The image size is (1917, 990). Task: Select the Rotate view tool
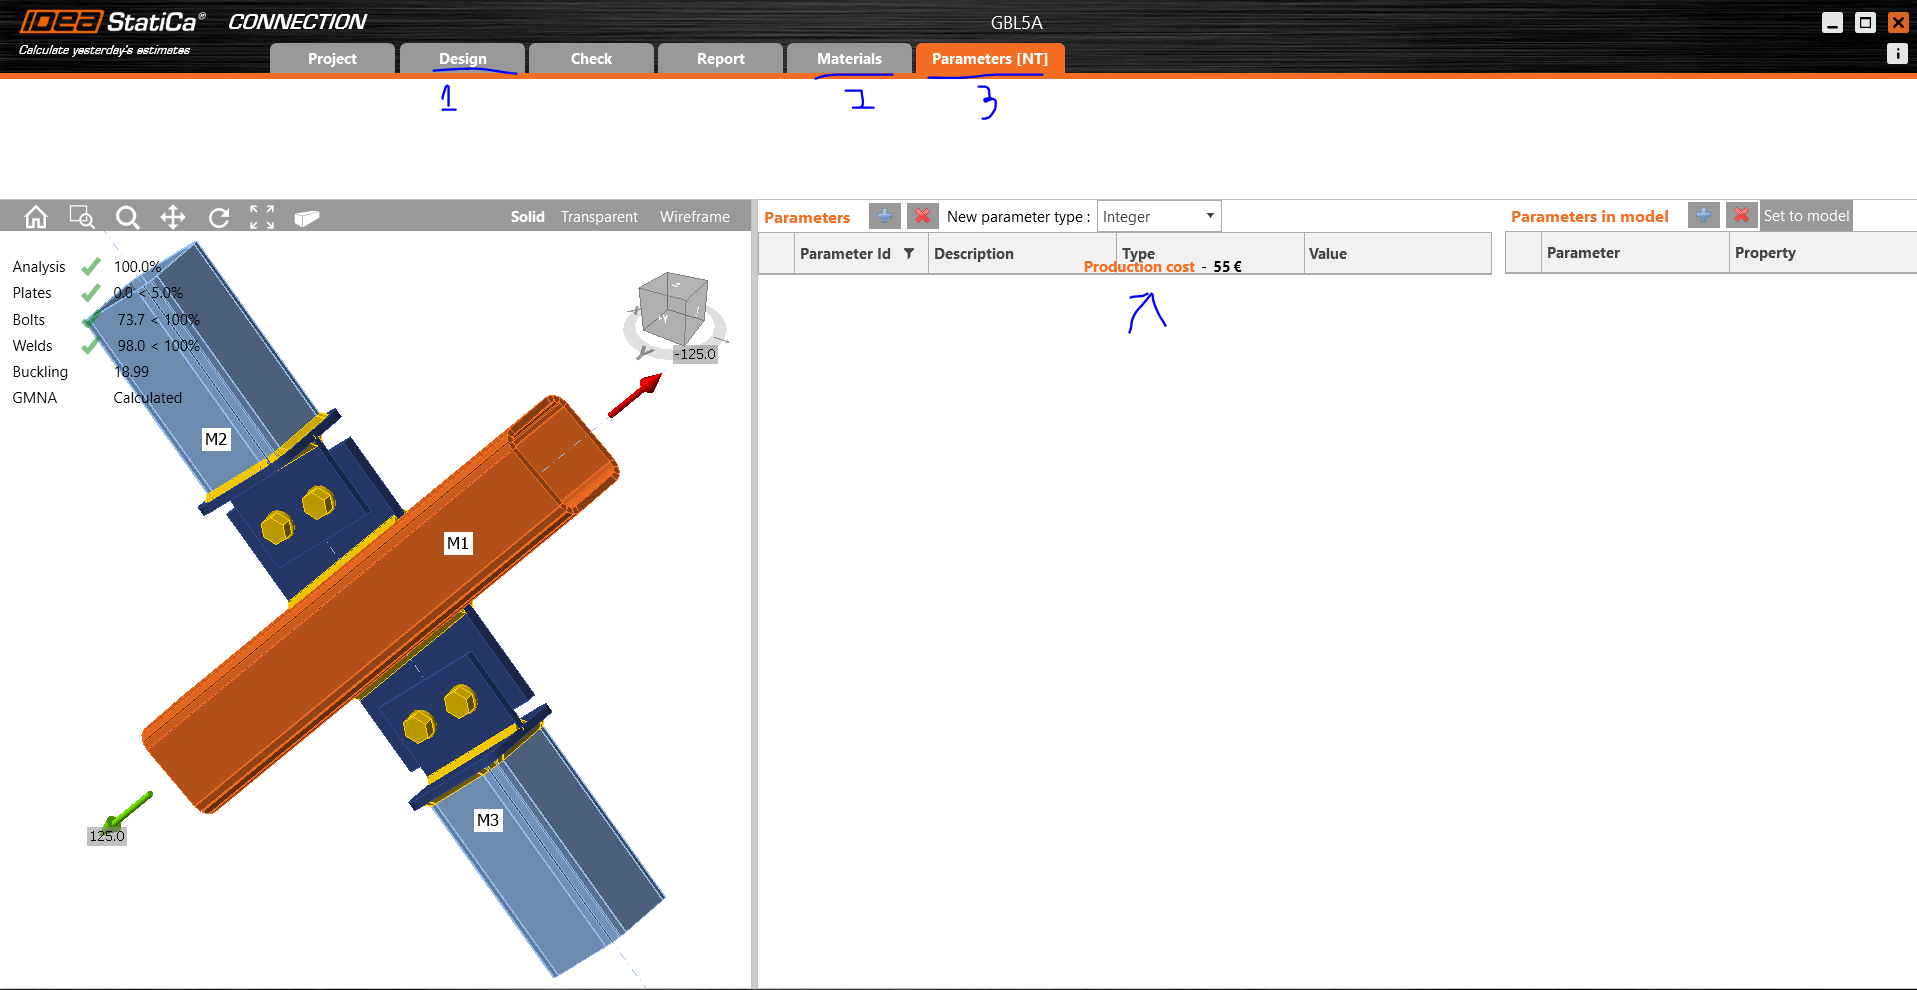tap(217, 216)
